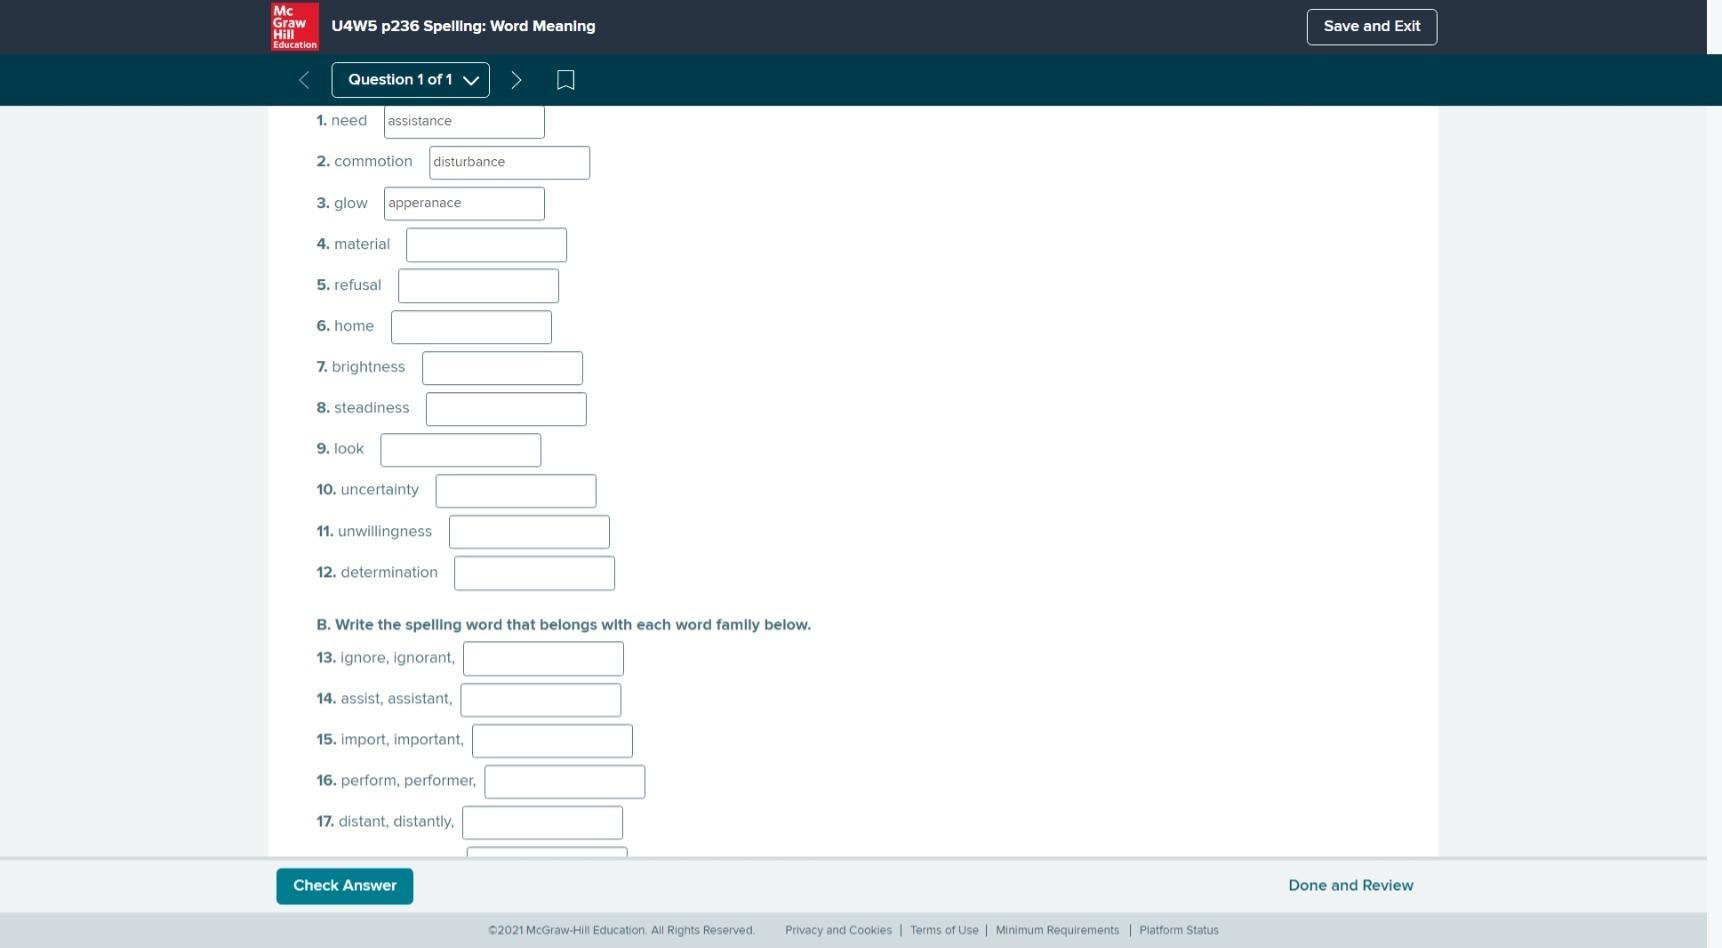Viewport: 1722px width, 948px height.
Task: Select the answer field for 1. need
Action: point(464,121)
